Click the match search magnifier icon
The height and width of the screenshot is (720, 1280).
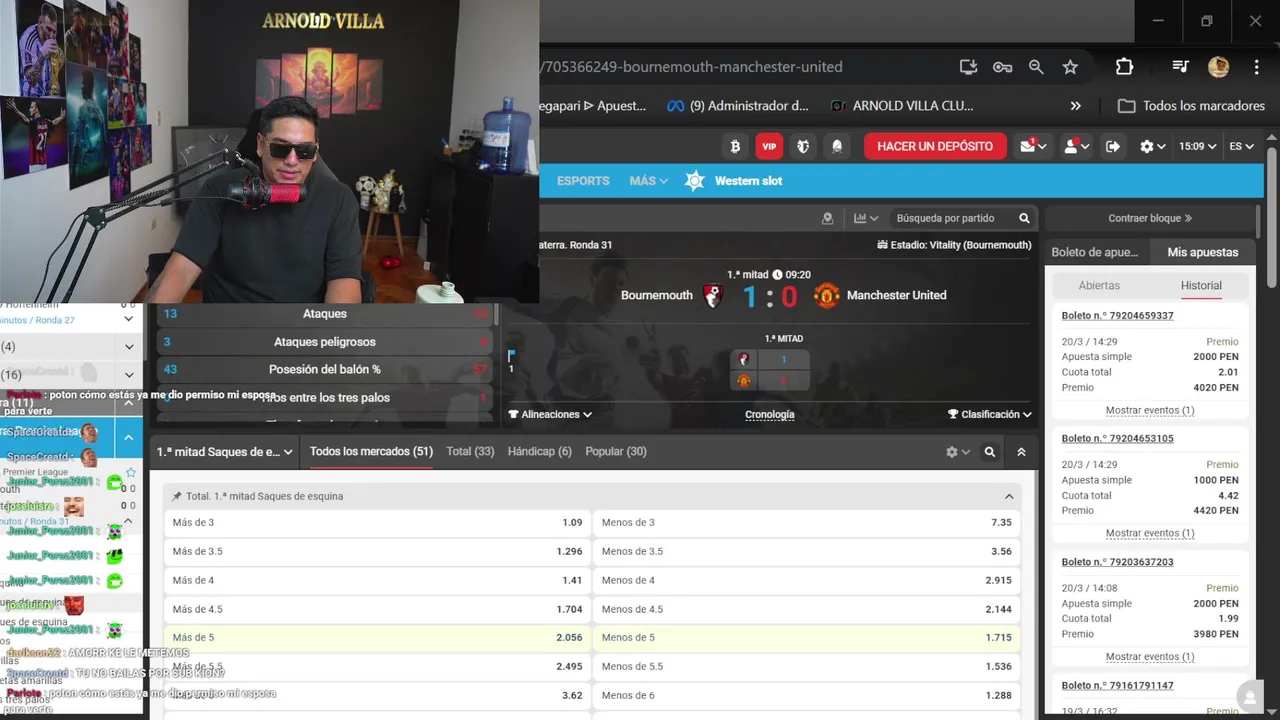(1024, 218)
